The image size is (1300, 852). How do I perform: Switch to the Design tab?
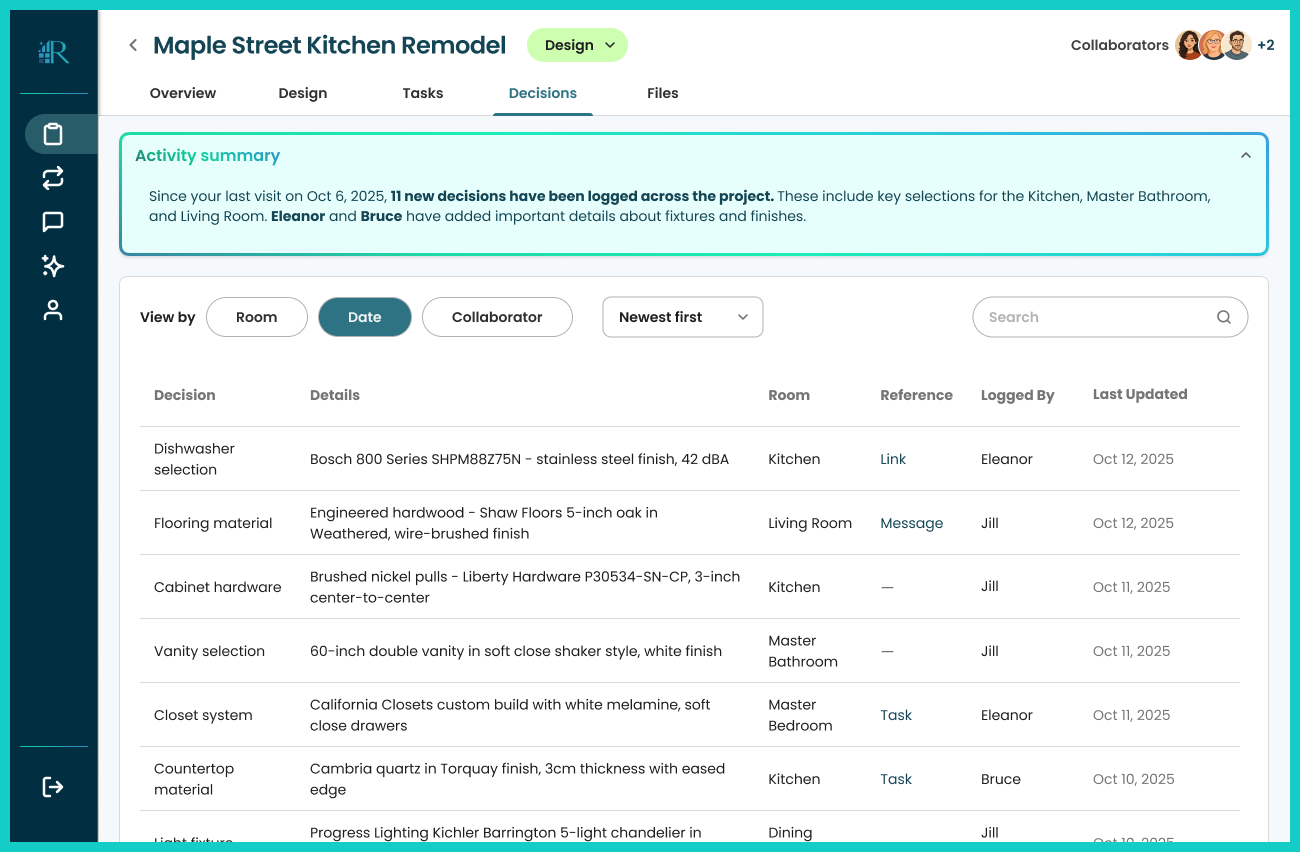point(303,93)
